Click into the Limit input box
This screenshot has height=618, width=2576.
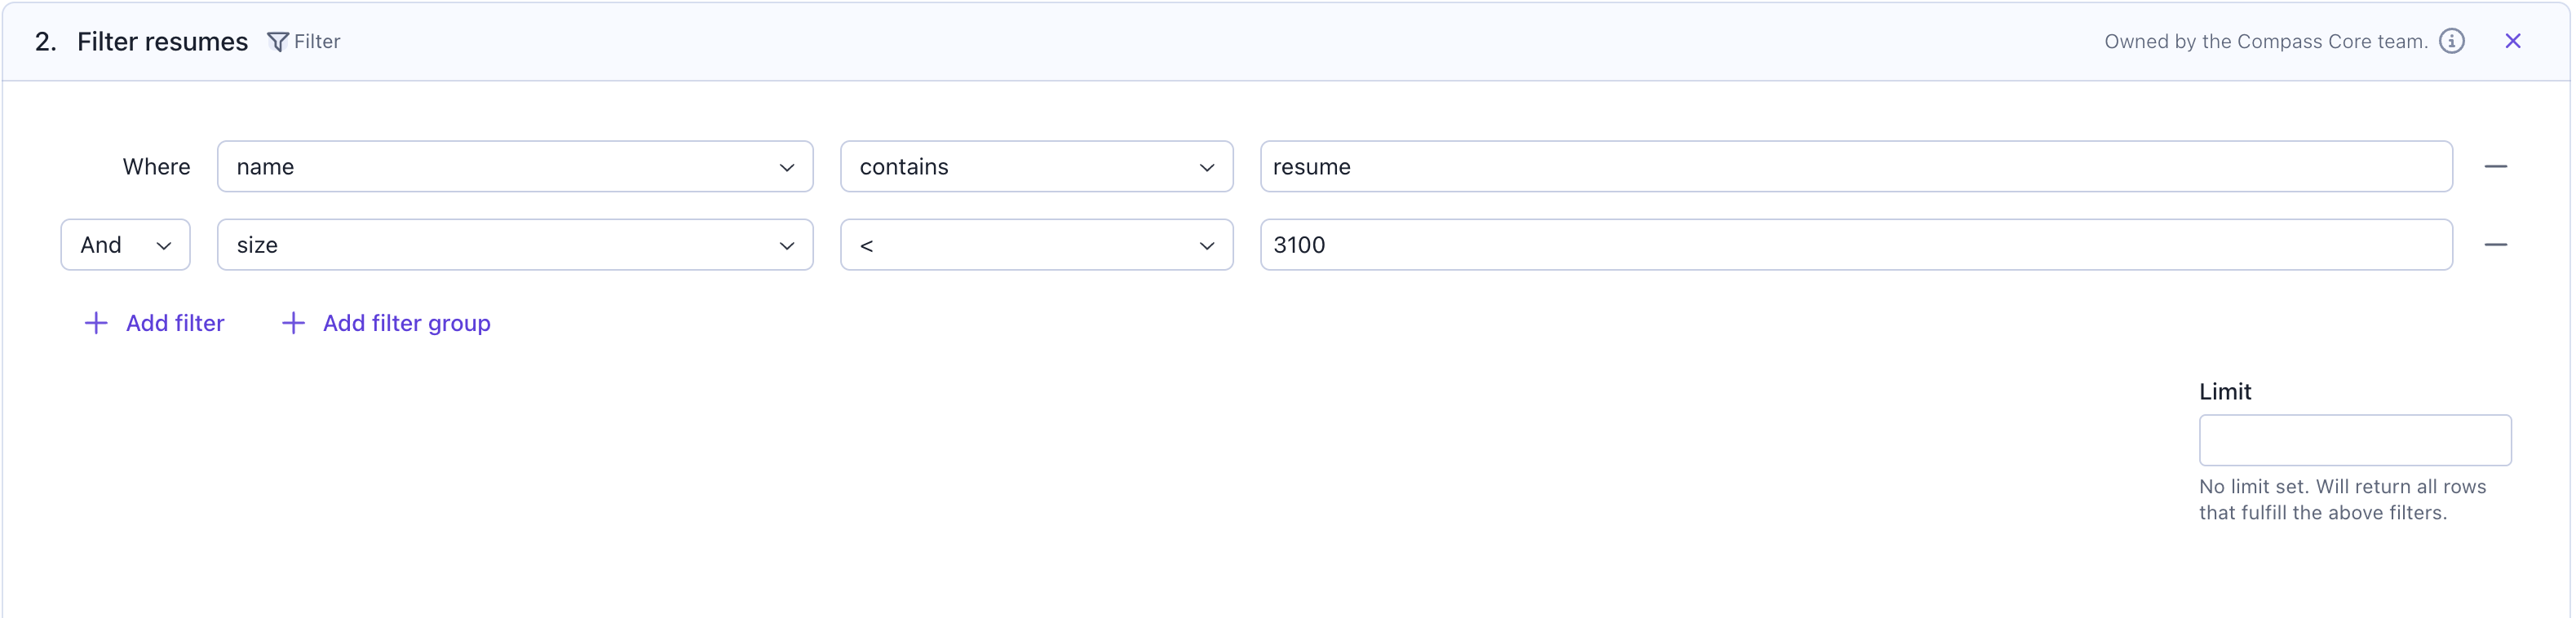[2354, 440]
